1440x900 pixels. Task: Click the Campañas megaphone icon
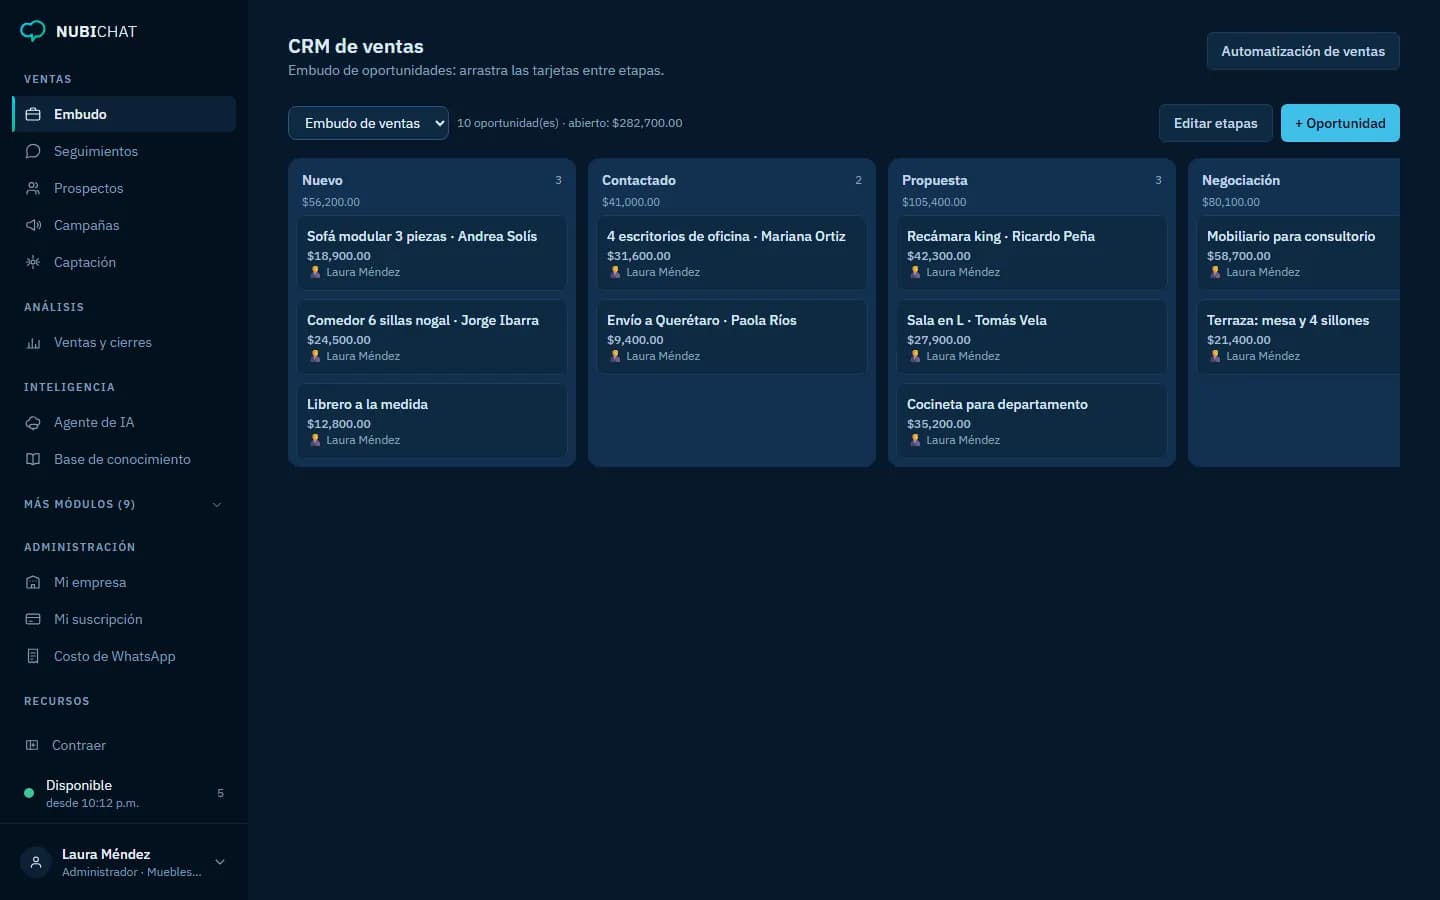coord(33,225)
